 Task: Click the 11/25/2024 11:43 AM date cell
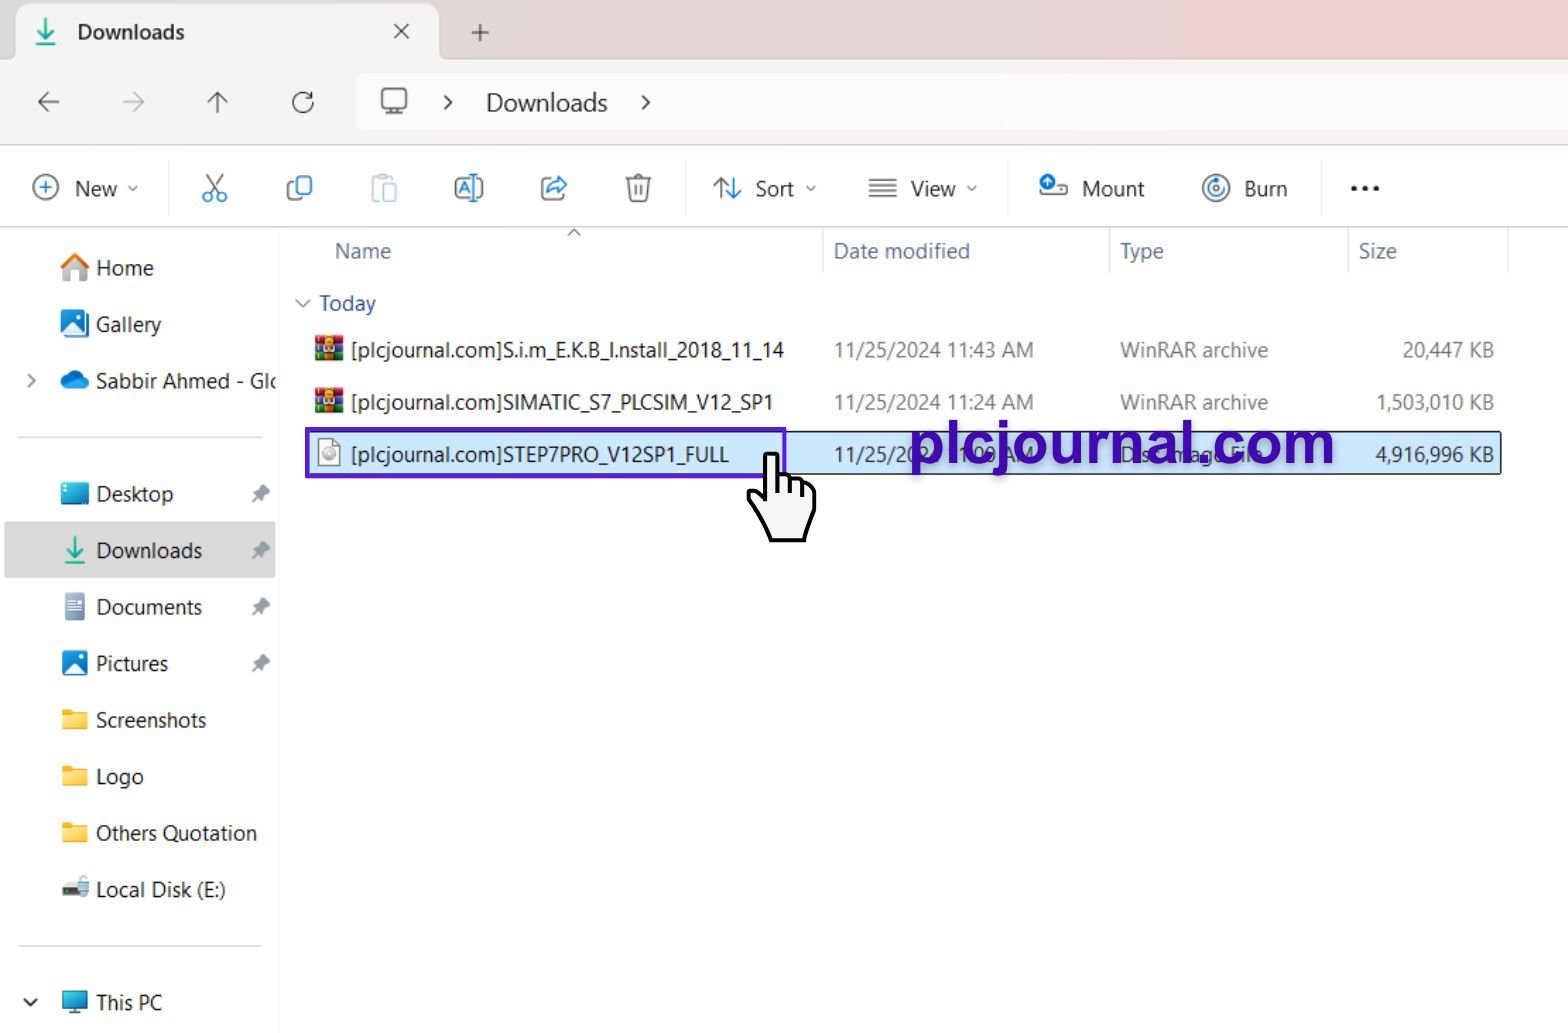(x=934, y=350)
